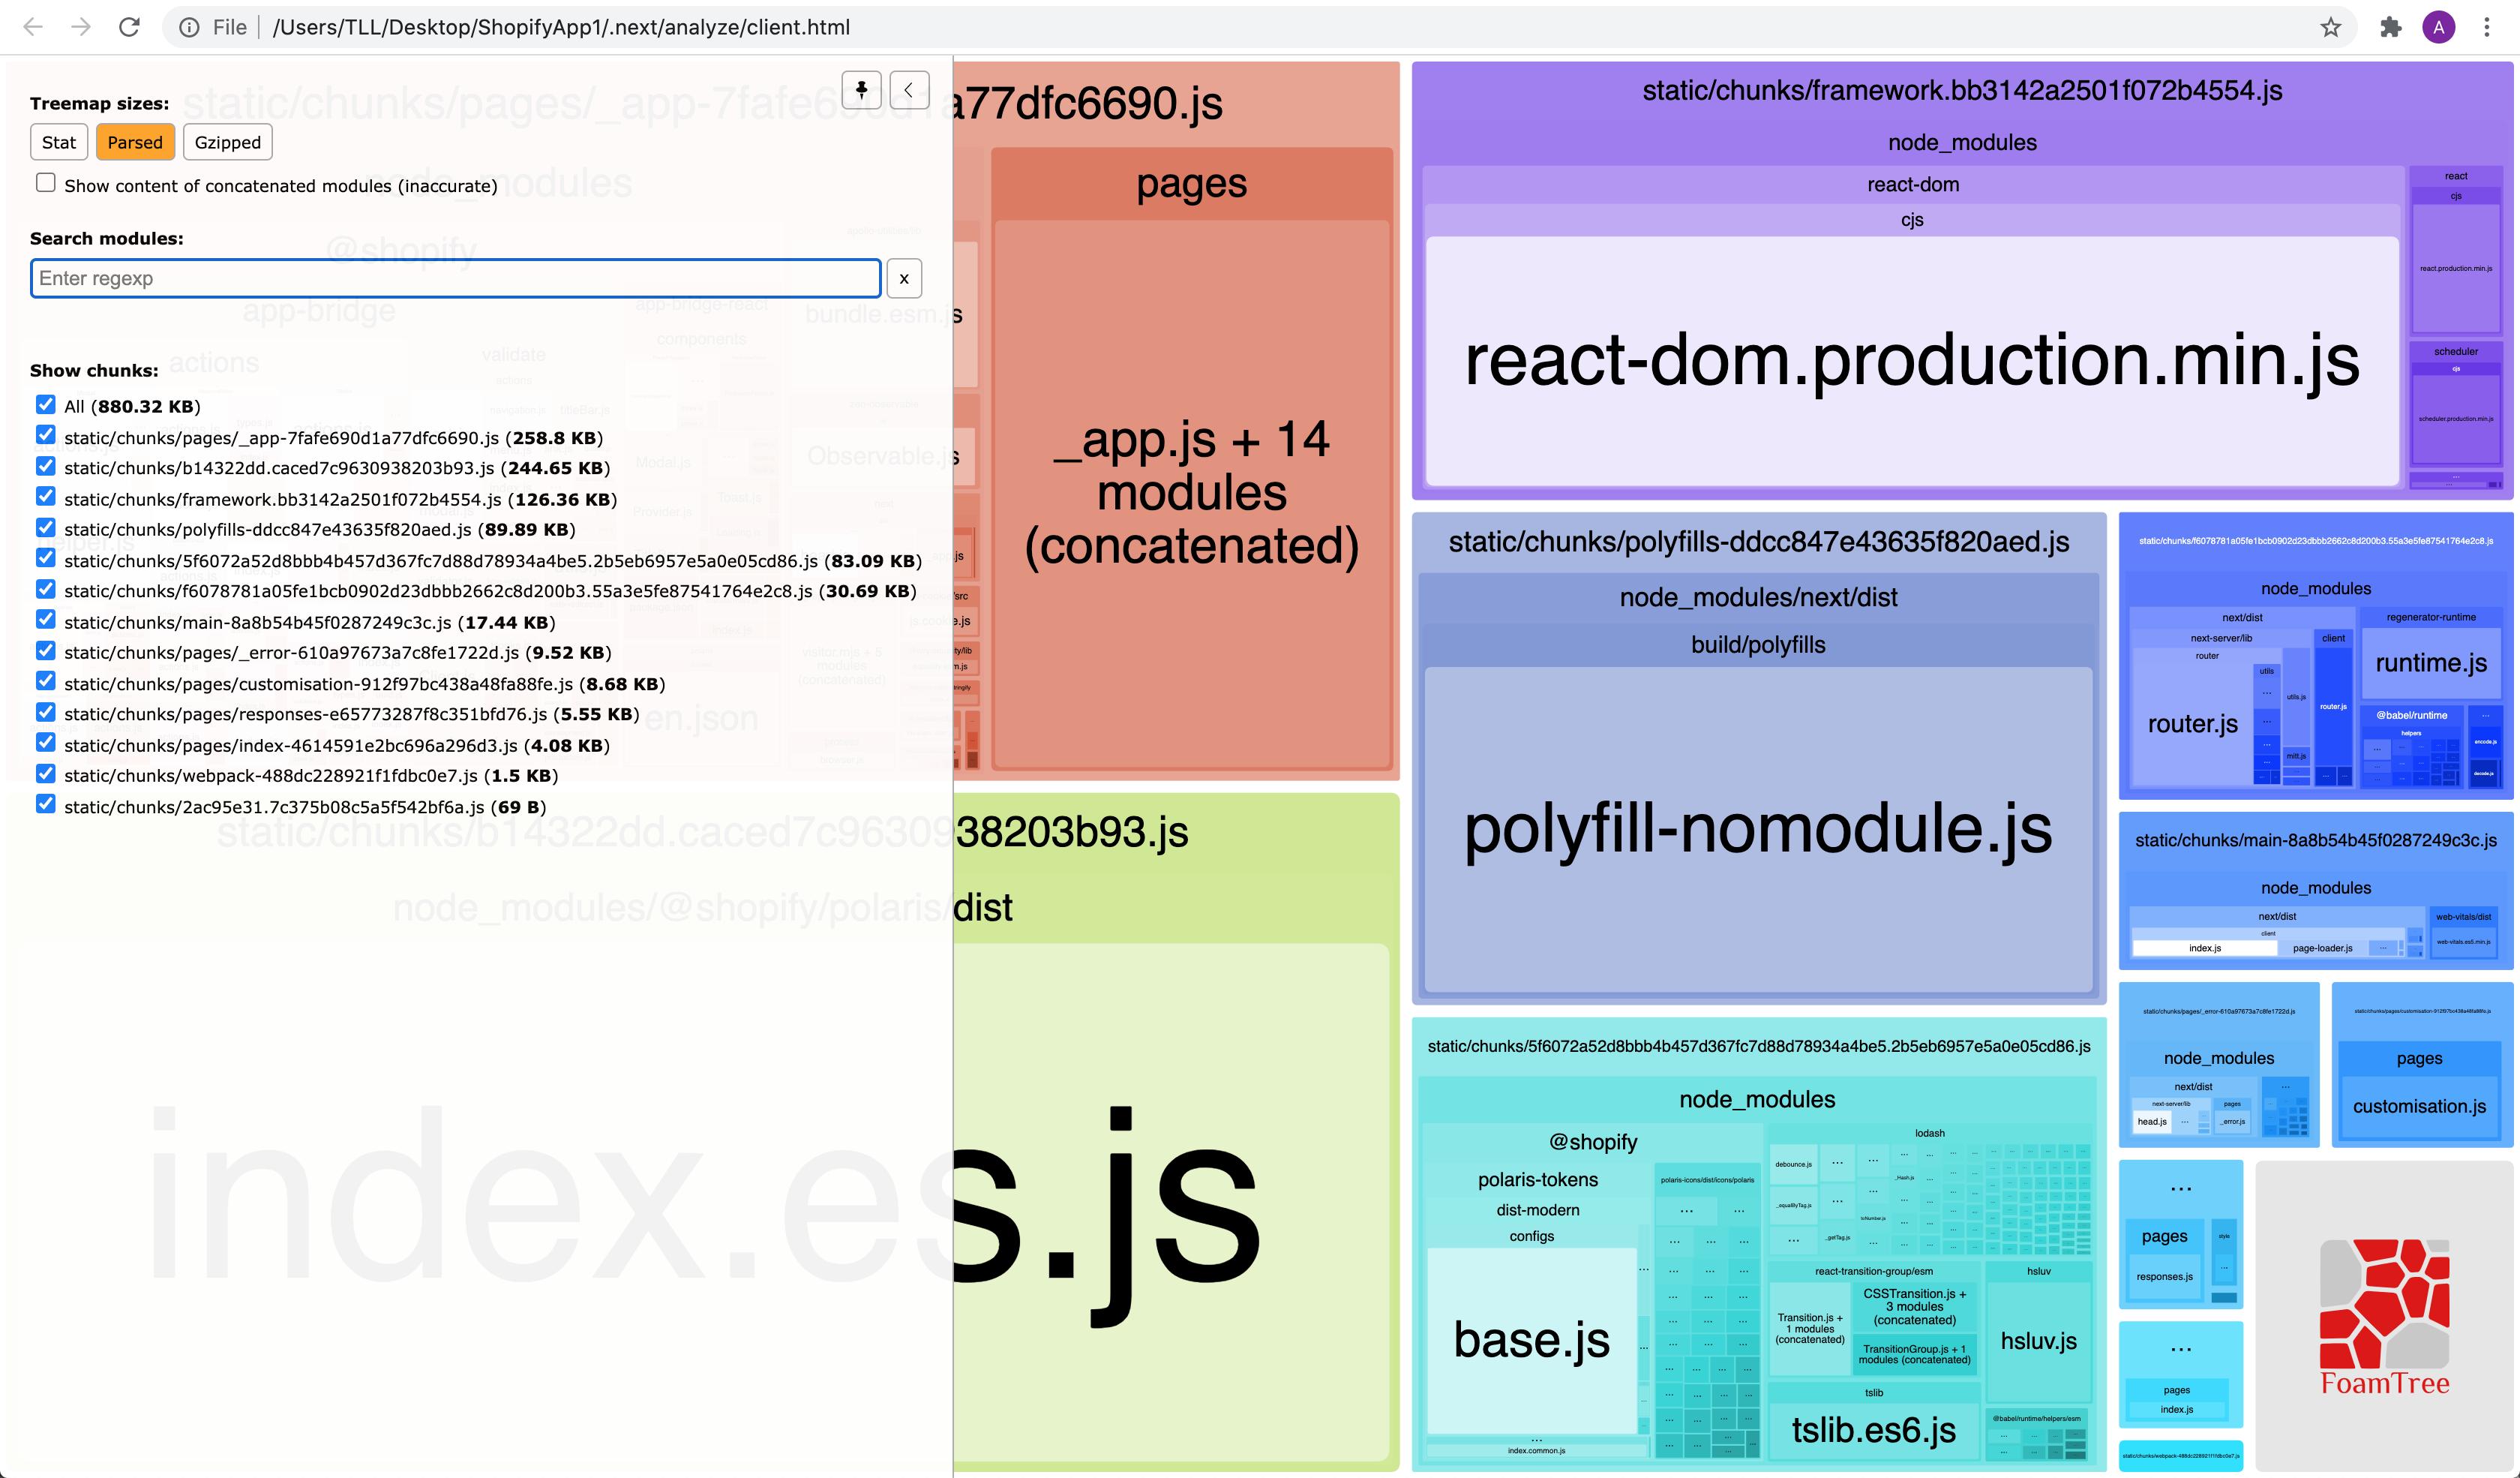Screen dimensions: 2520x1478
Task: Open the browser extensions puzzle icon
Action: coord(2390,27)
